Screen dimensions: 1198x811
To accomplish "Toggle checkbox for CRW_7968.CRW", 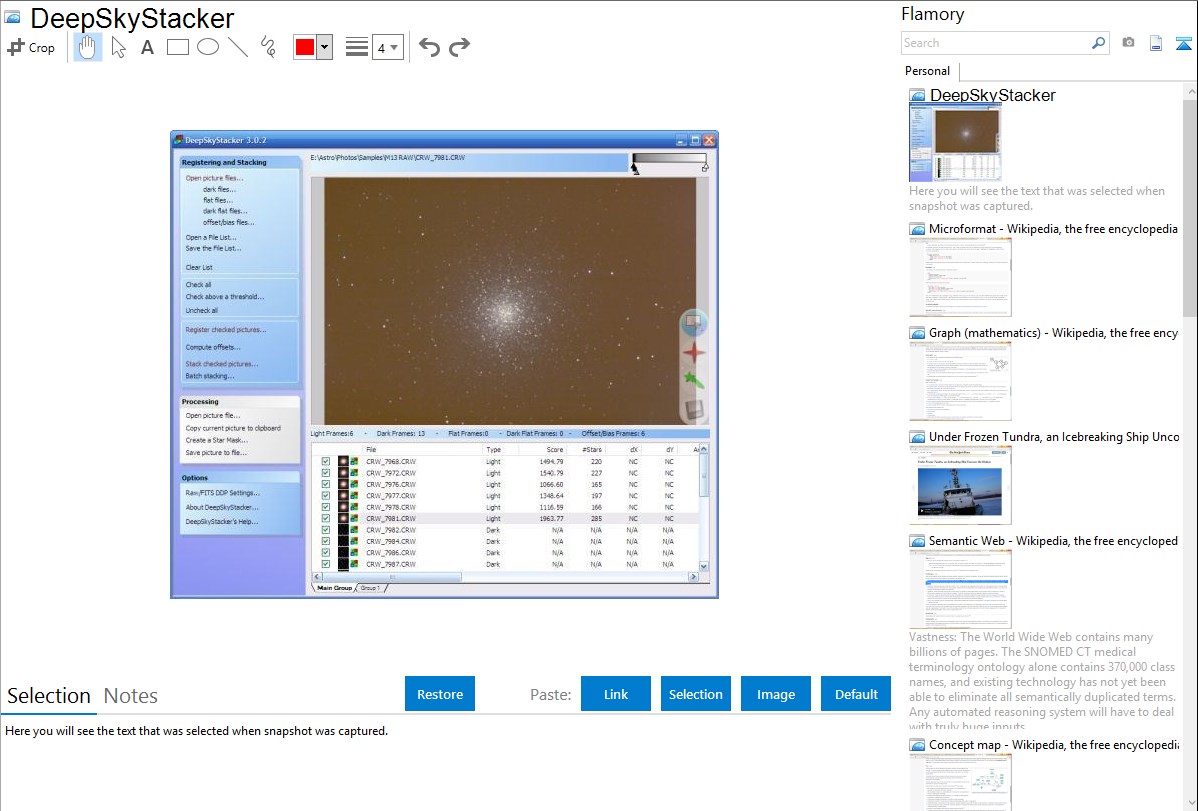I will coord(326,462).
